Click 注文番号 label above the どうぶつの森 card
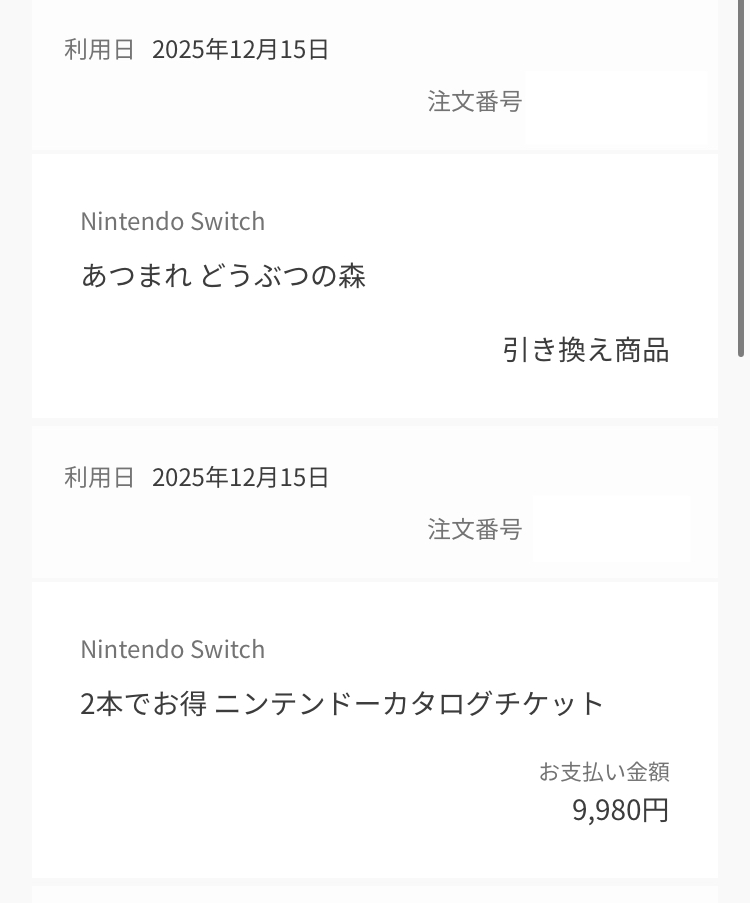 coord(475,101)
